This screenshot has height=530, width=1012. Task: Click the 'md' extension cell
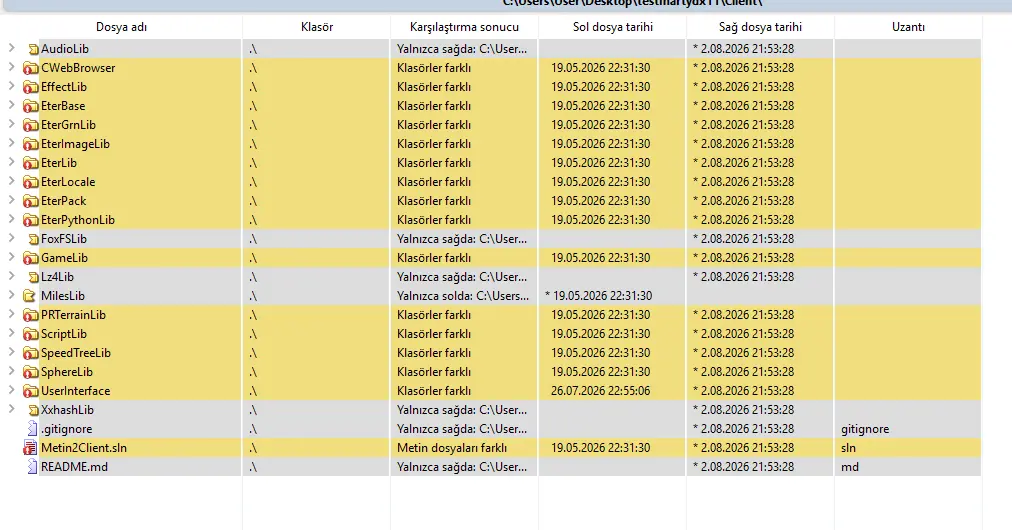850,467
